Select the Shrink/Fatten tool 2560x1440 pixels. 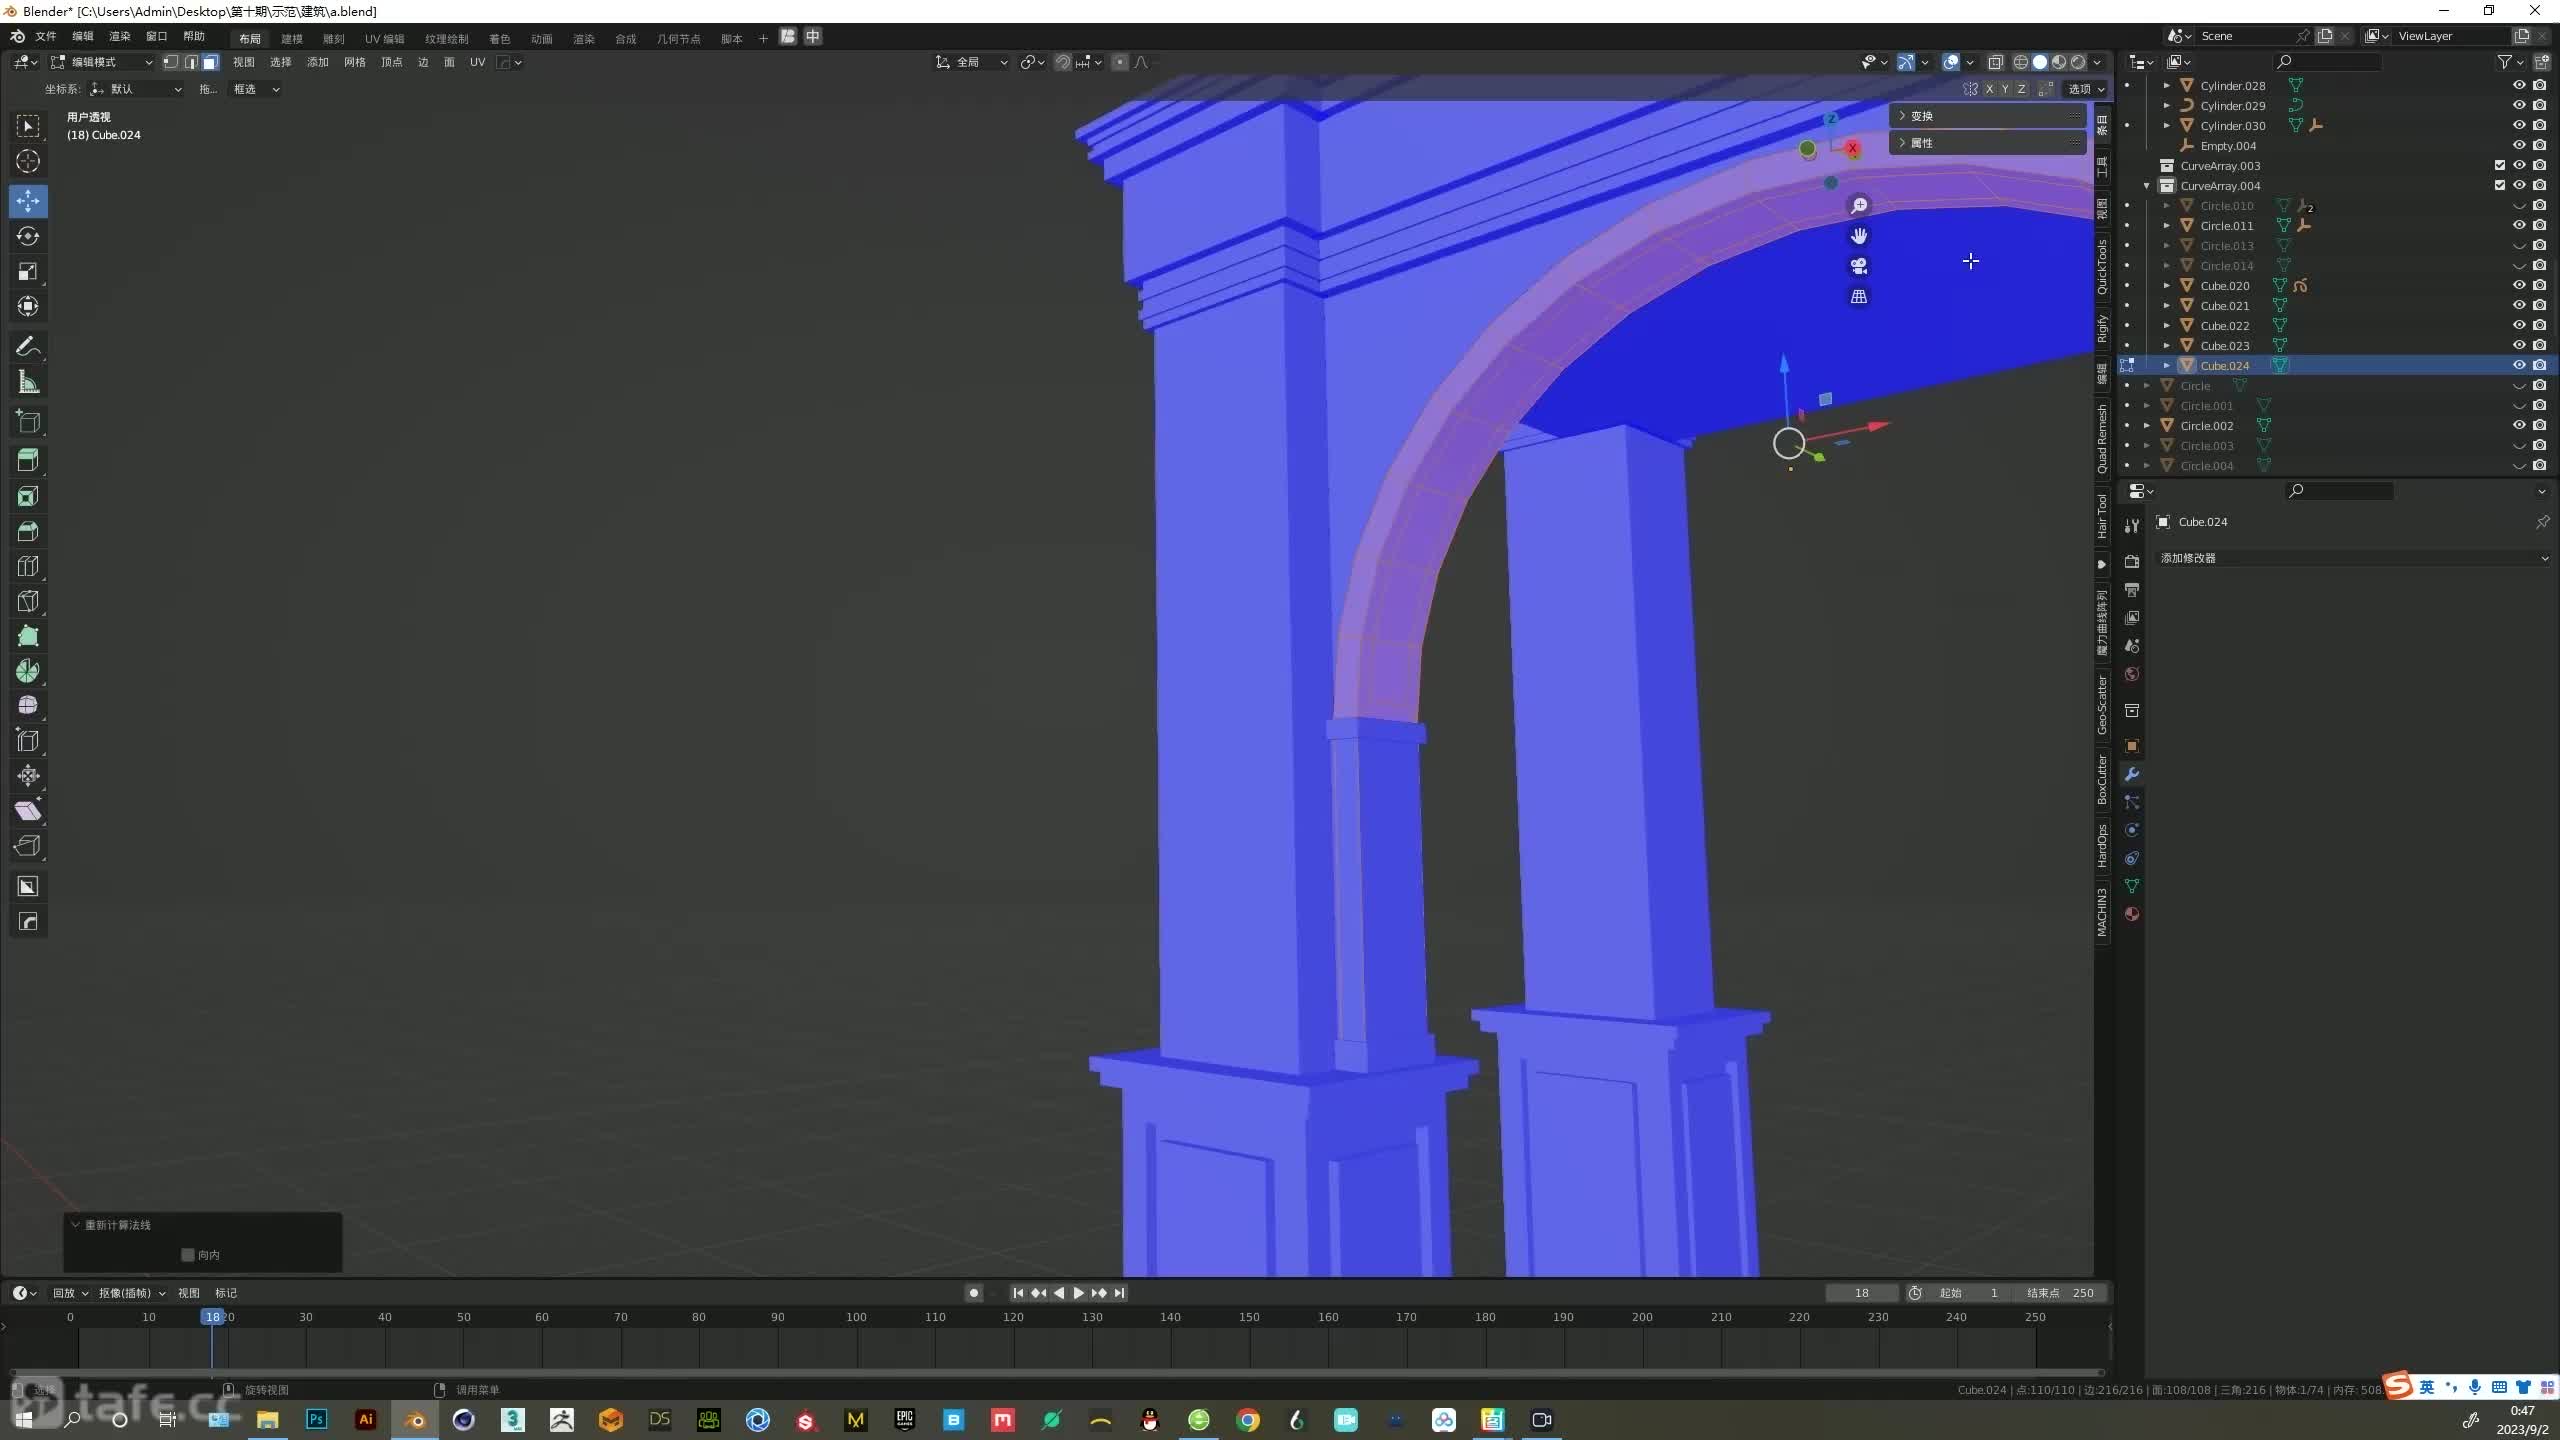28,776
